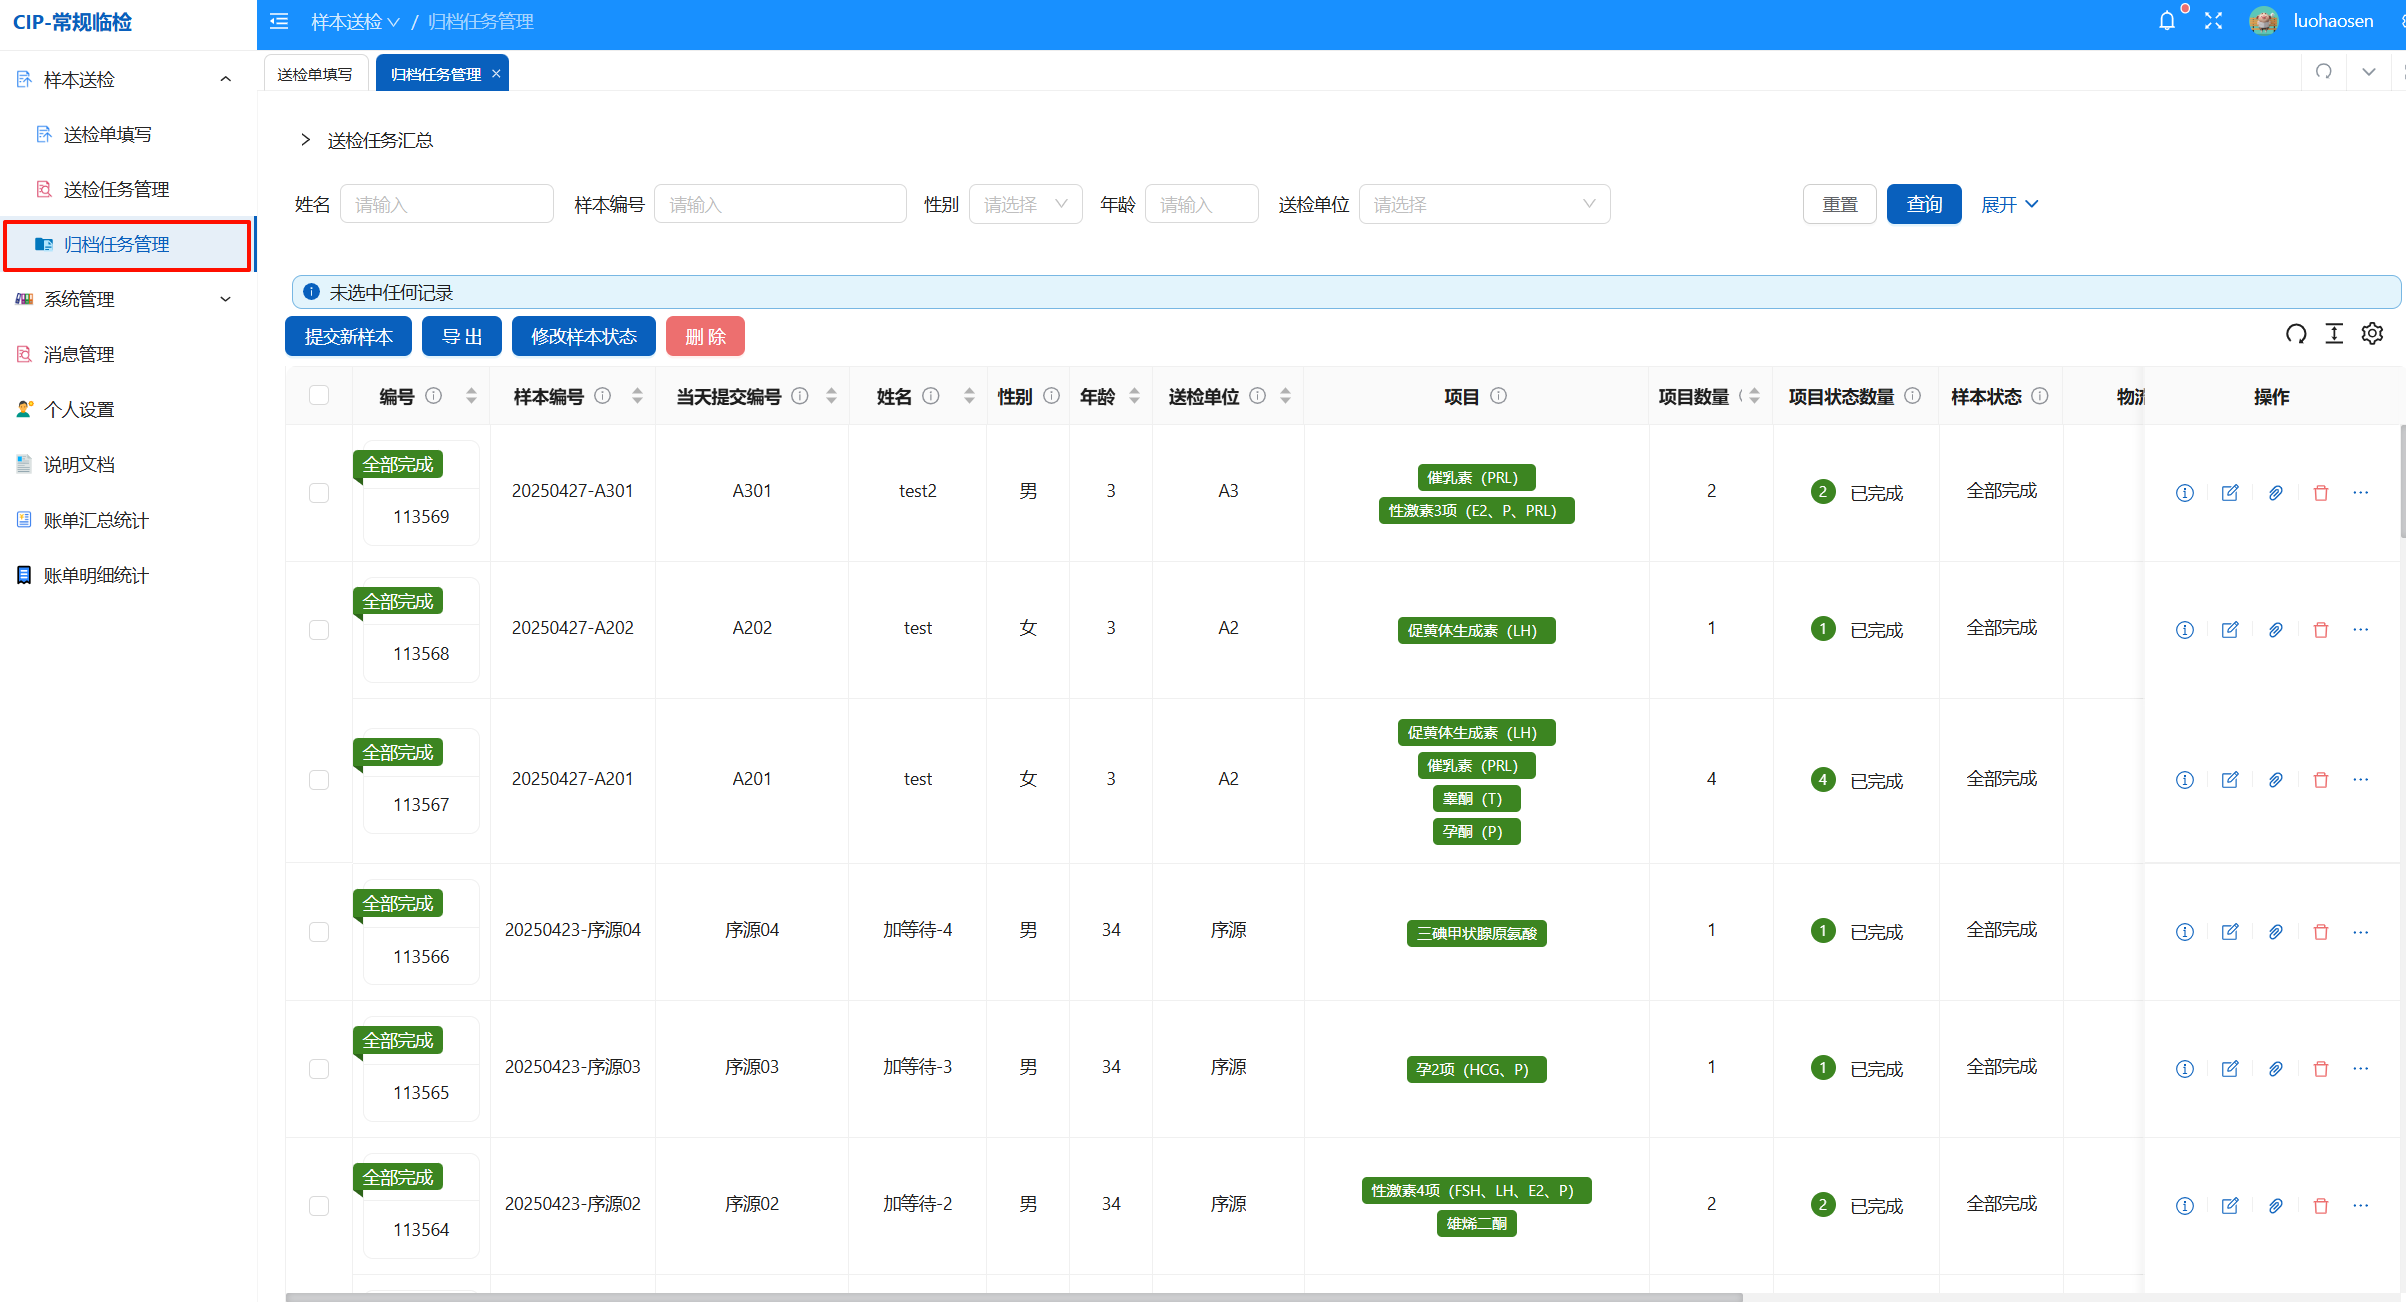The width and height of the screenshot is (2406, 1302).
Task: View details info icon for record 113566
Action: tap(2185, 932)
